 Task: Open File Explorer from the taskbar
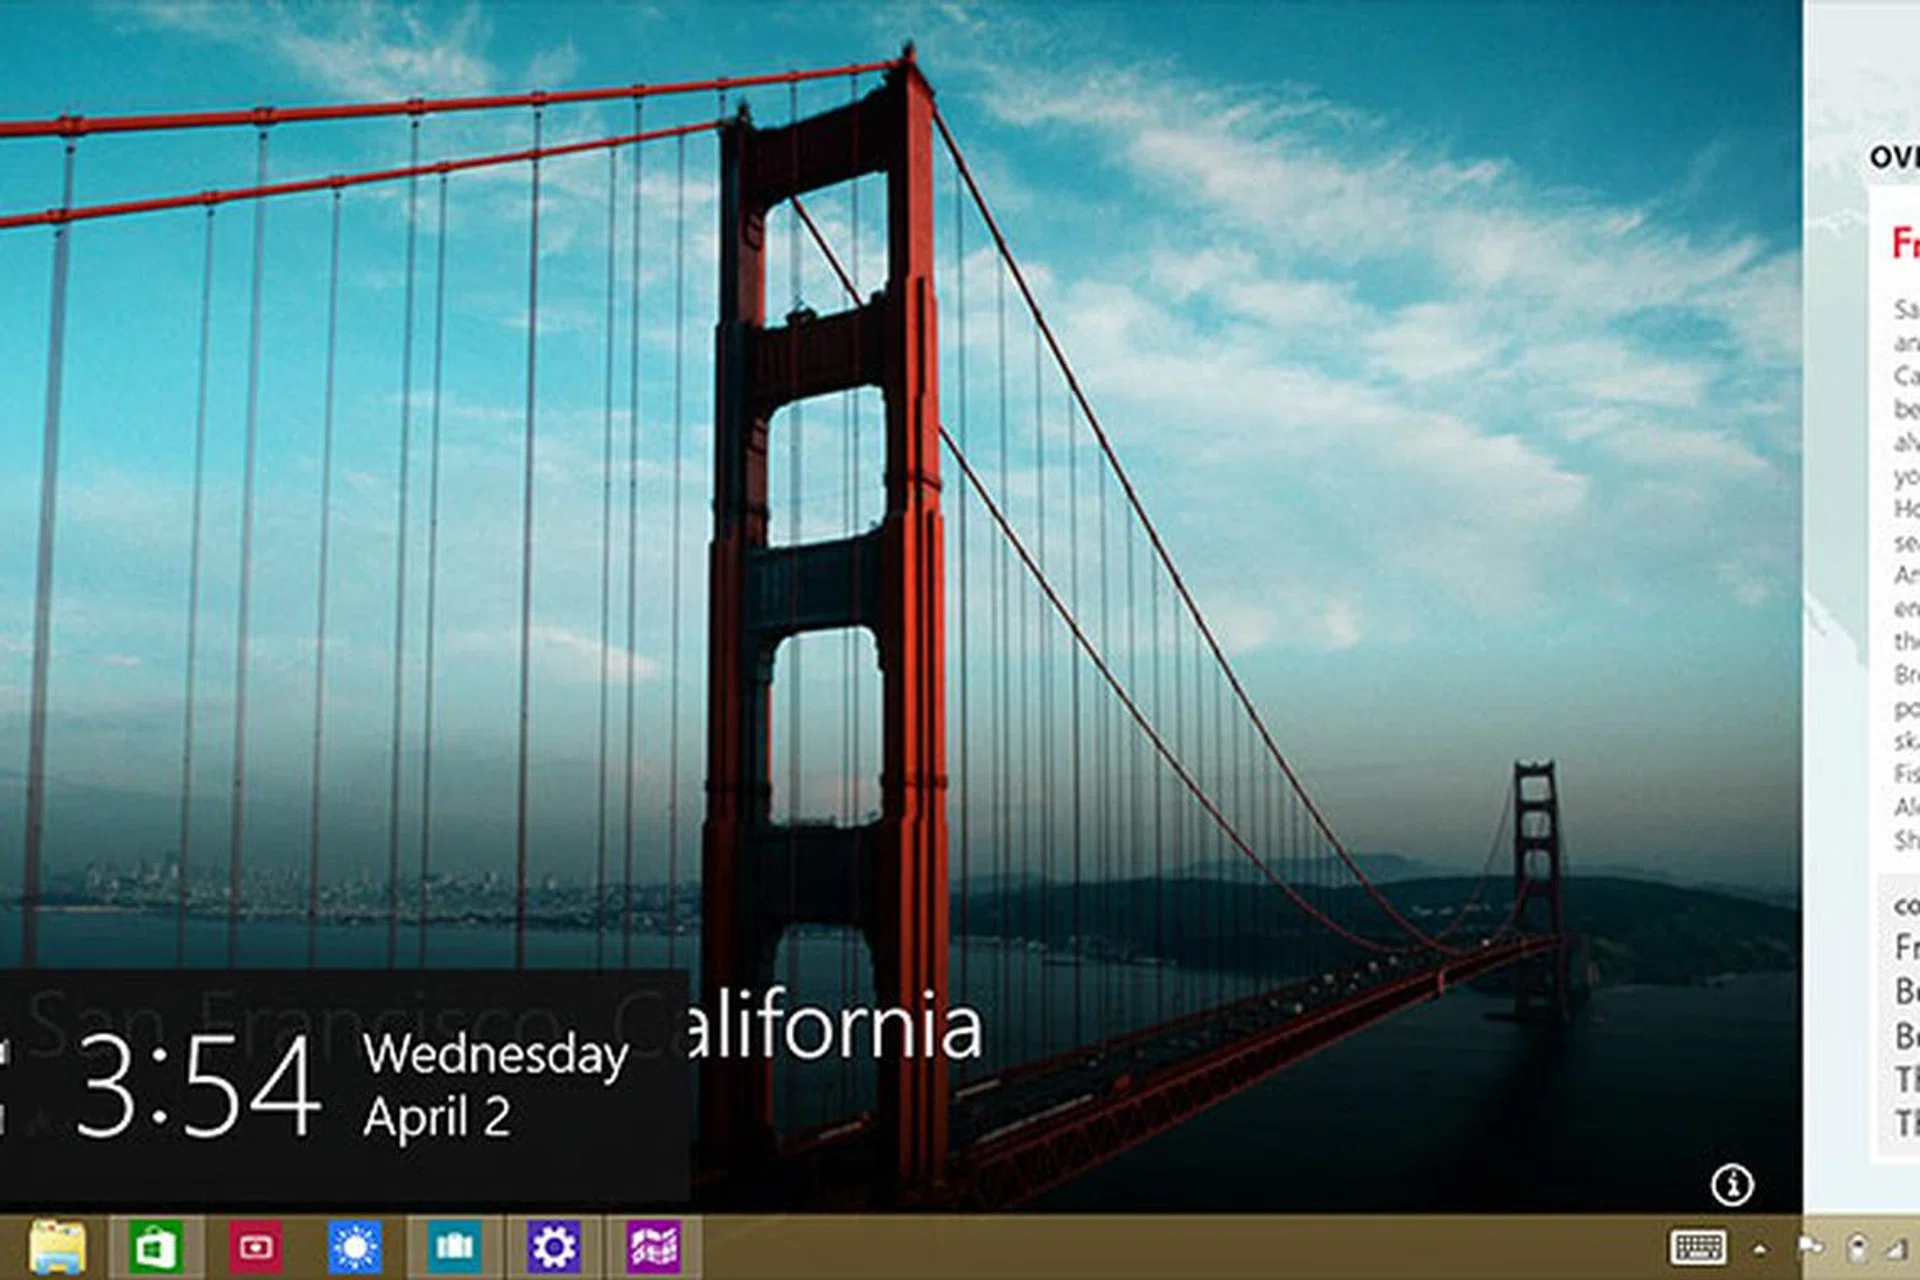(x=57, y=1246)
